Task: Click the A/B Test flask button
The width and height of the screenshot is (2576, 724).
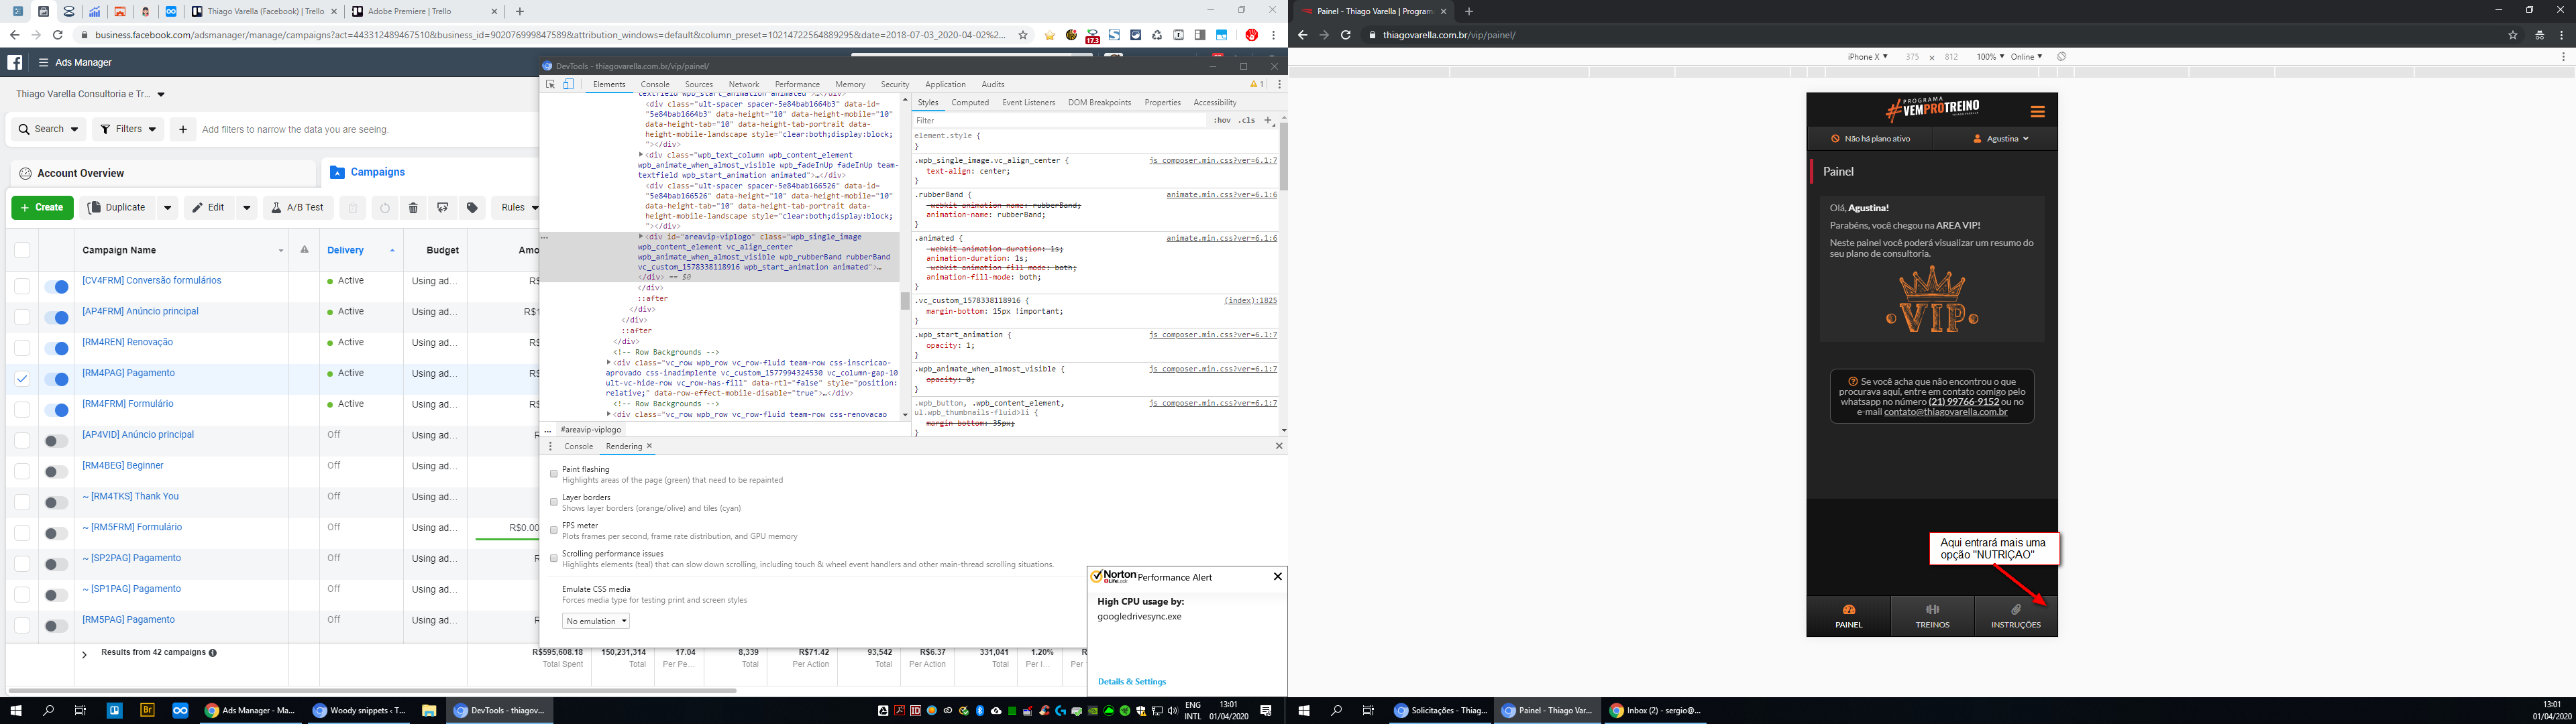Action: pos(298,208)
